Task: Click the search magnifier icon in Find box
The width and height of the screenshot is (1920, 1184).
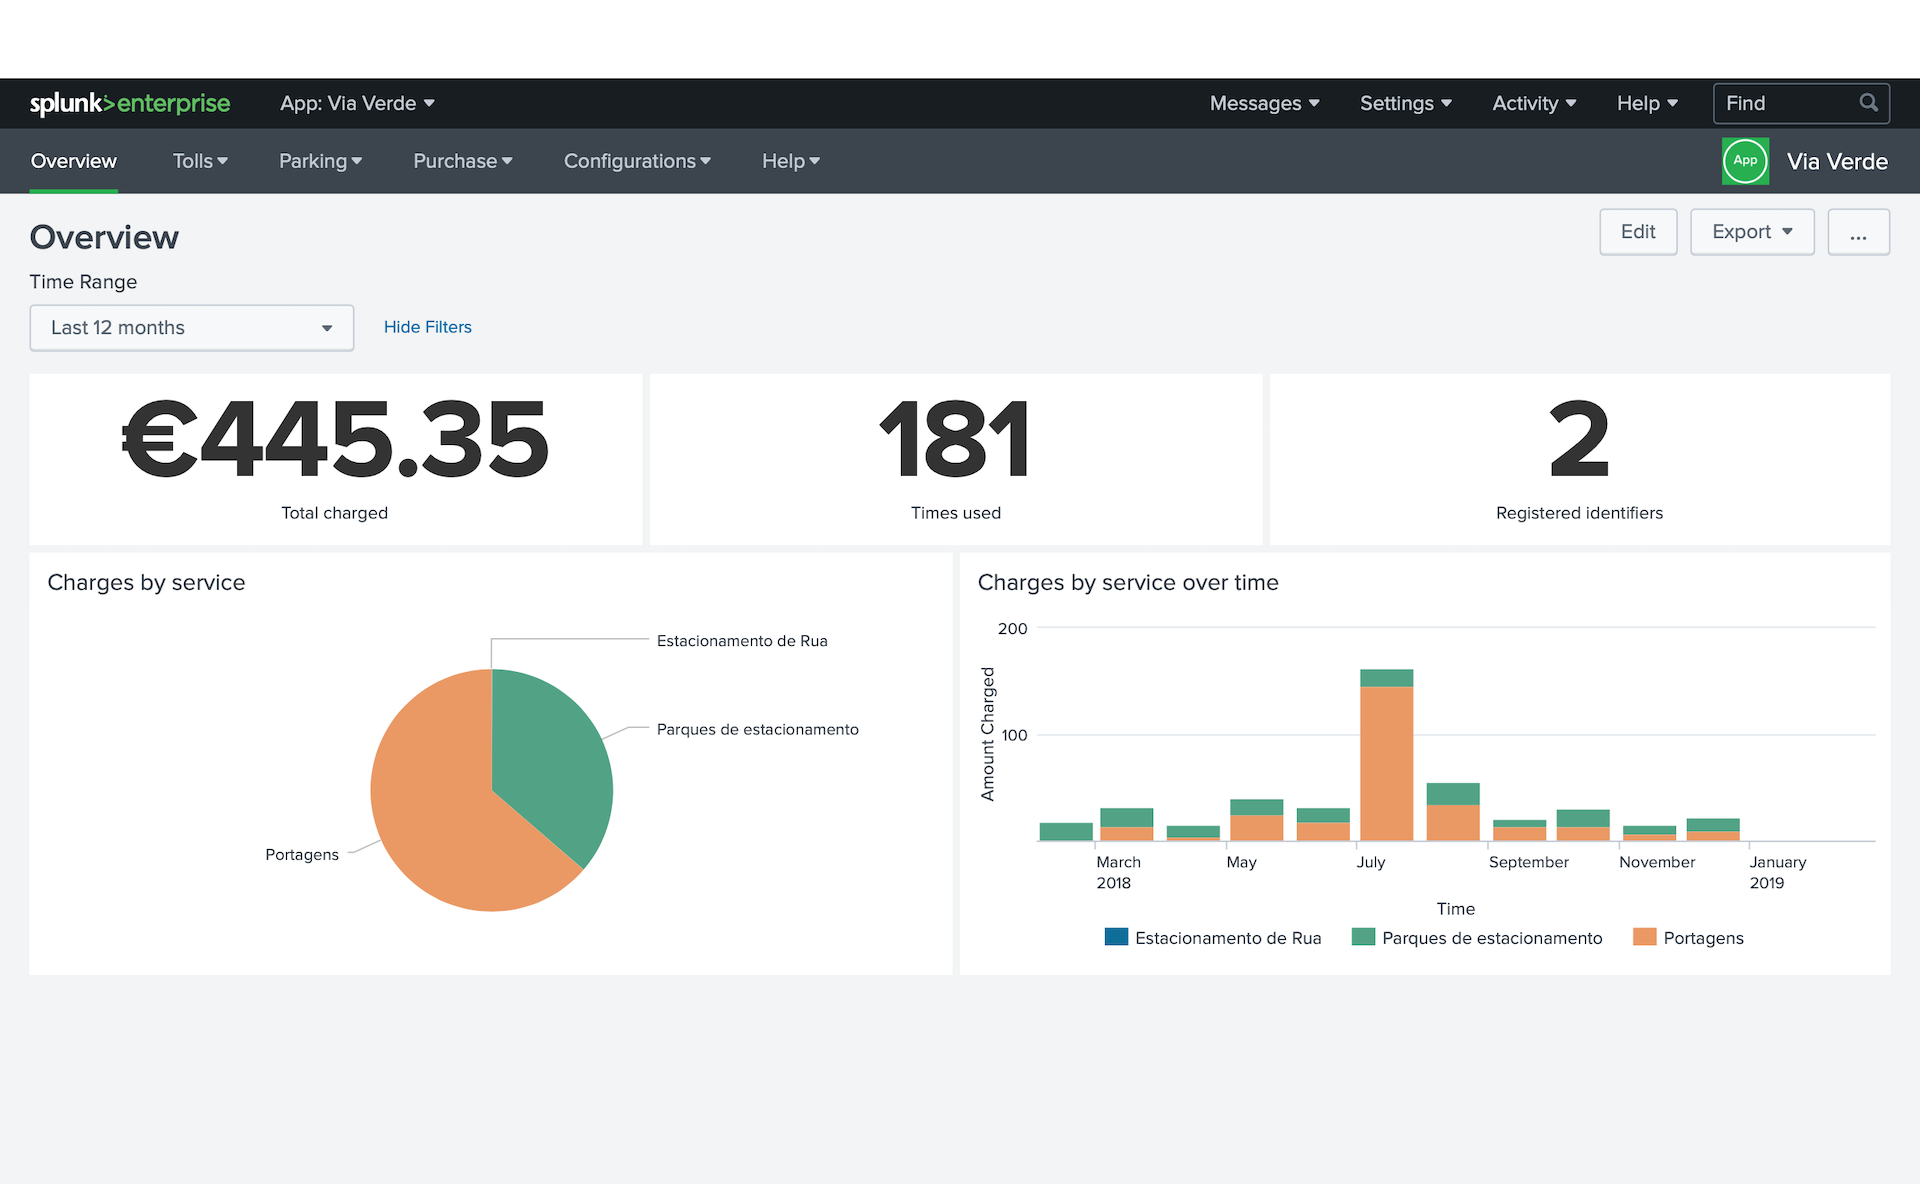Action: coord(1868,103)
